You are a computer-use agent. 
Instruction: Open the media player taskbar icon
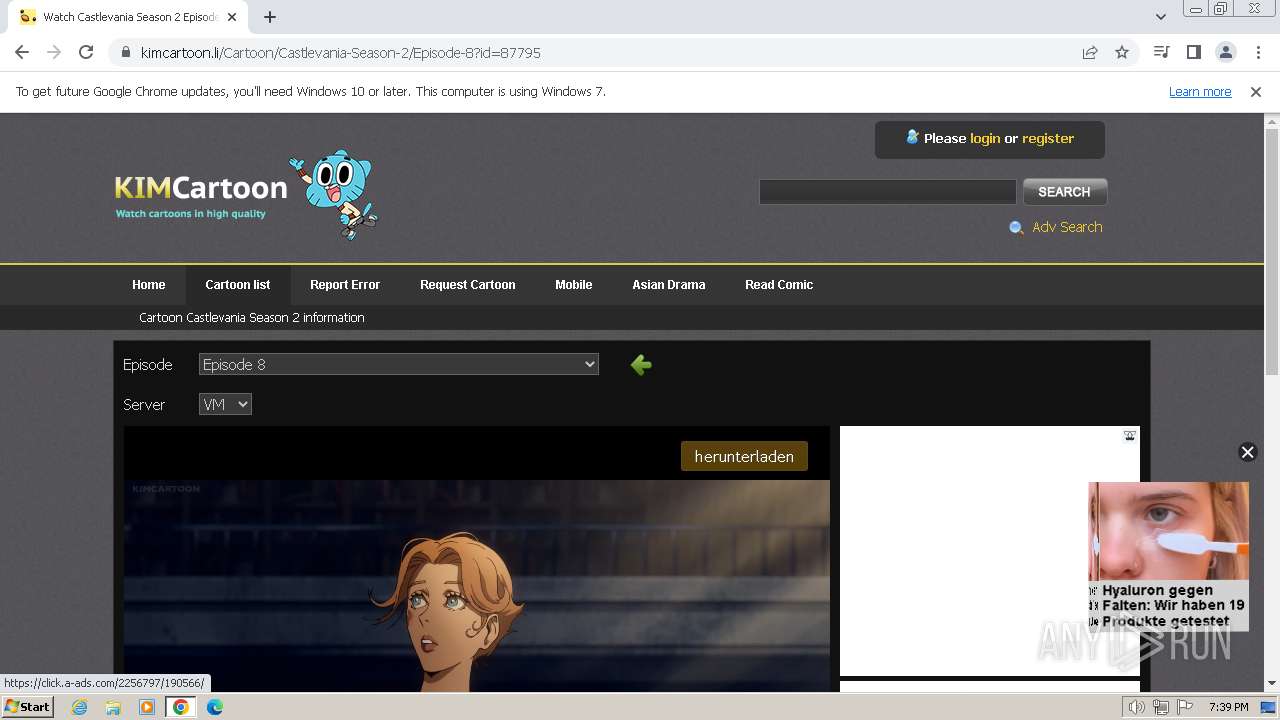tap(147, 707)
